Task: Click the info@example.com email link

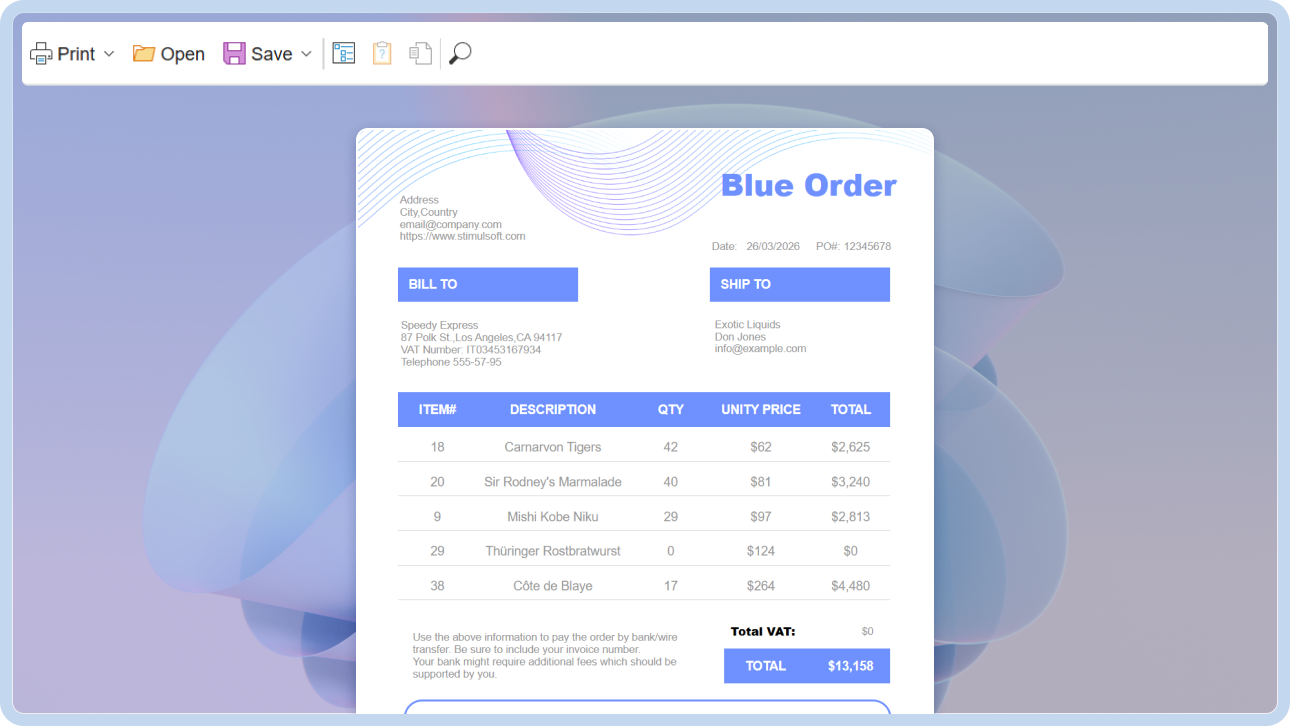Action: click(760, 348)
